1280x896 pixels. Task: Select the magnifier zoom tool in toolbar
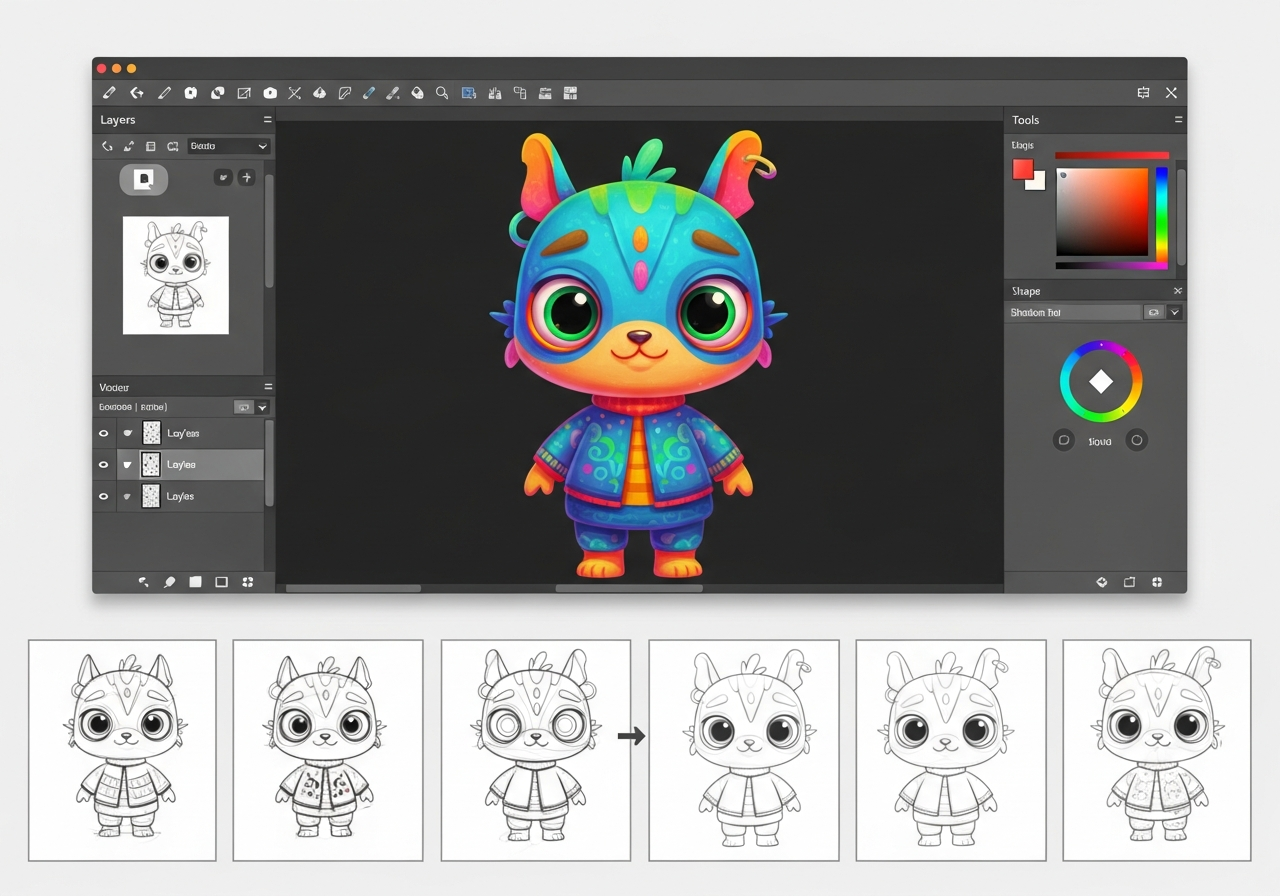tap(442, 93)
